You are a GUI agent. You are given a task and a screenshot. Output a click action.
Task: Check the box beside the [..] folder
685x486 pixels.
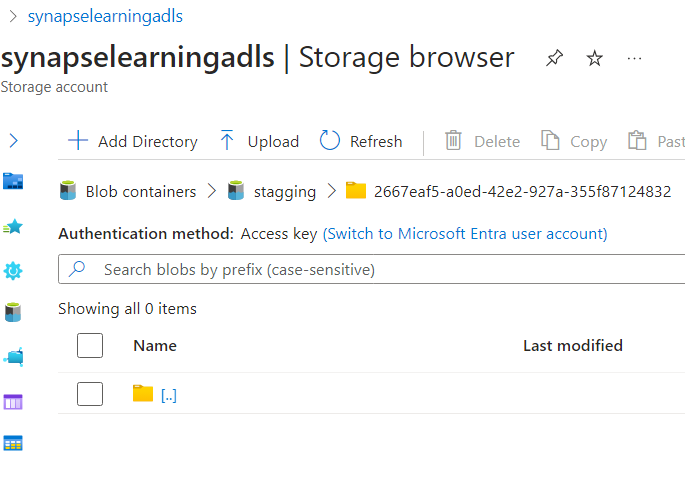click(90, 394)
